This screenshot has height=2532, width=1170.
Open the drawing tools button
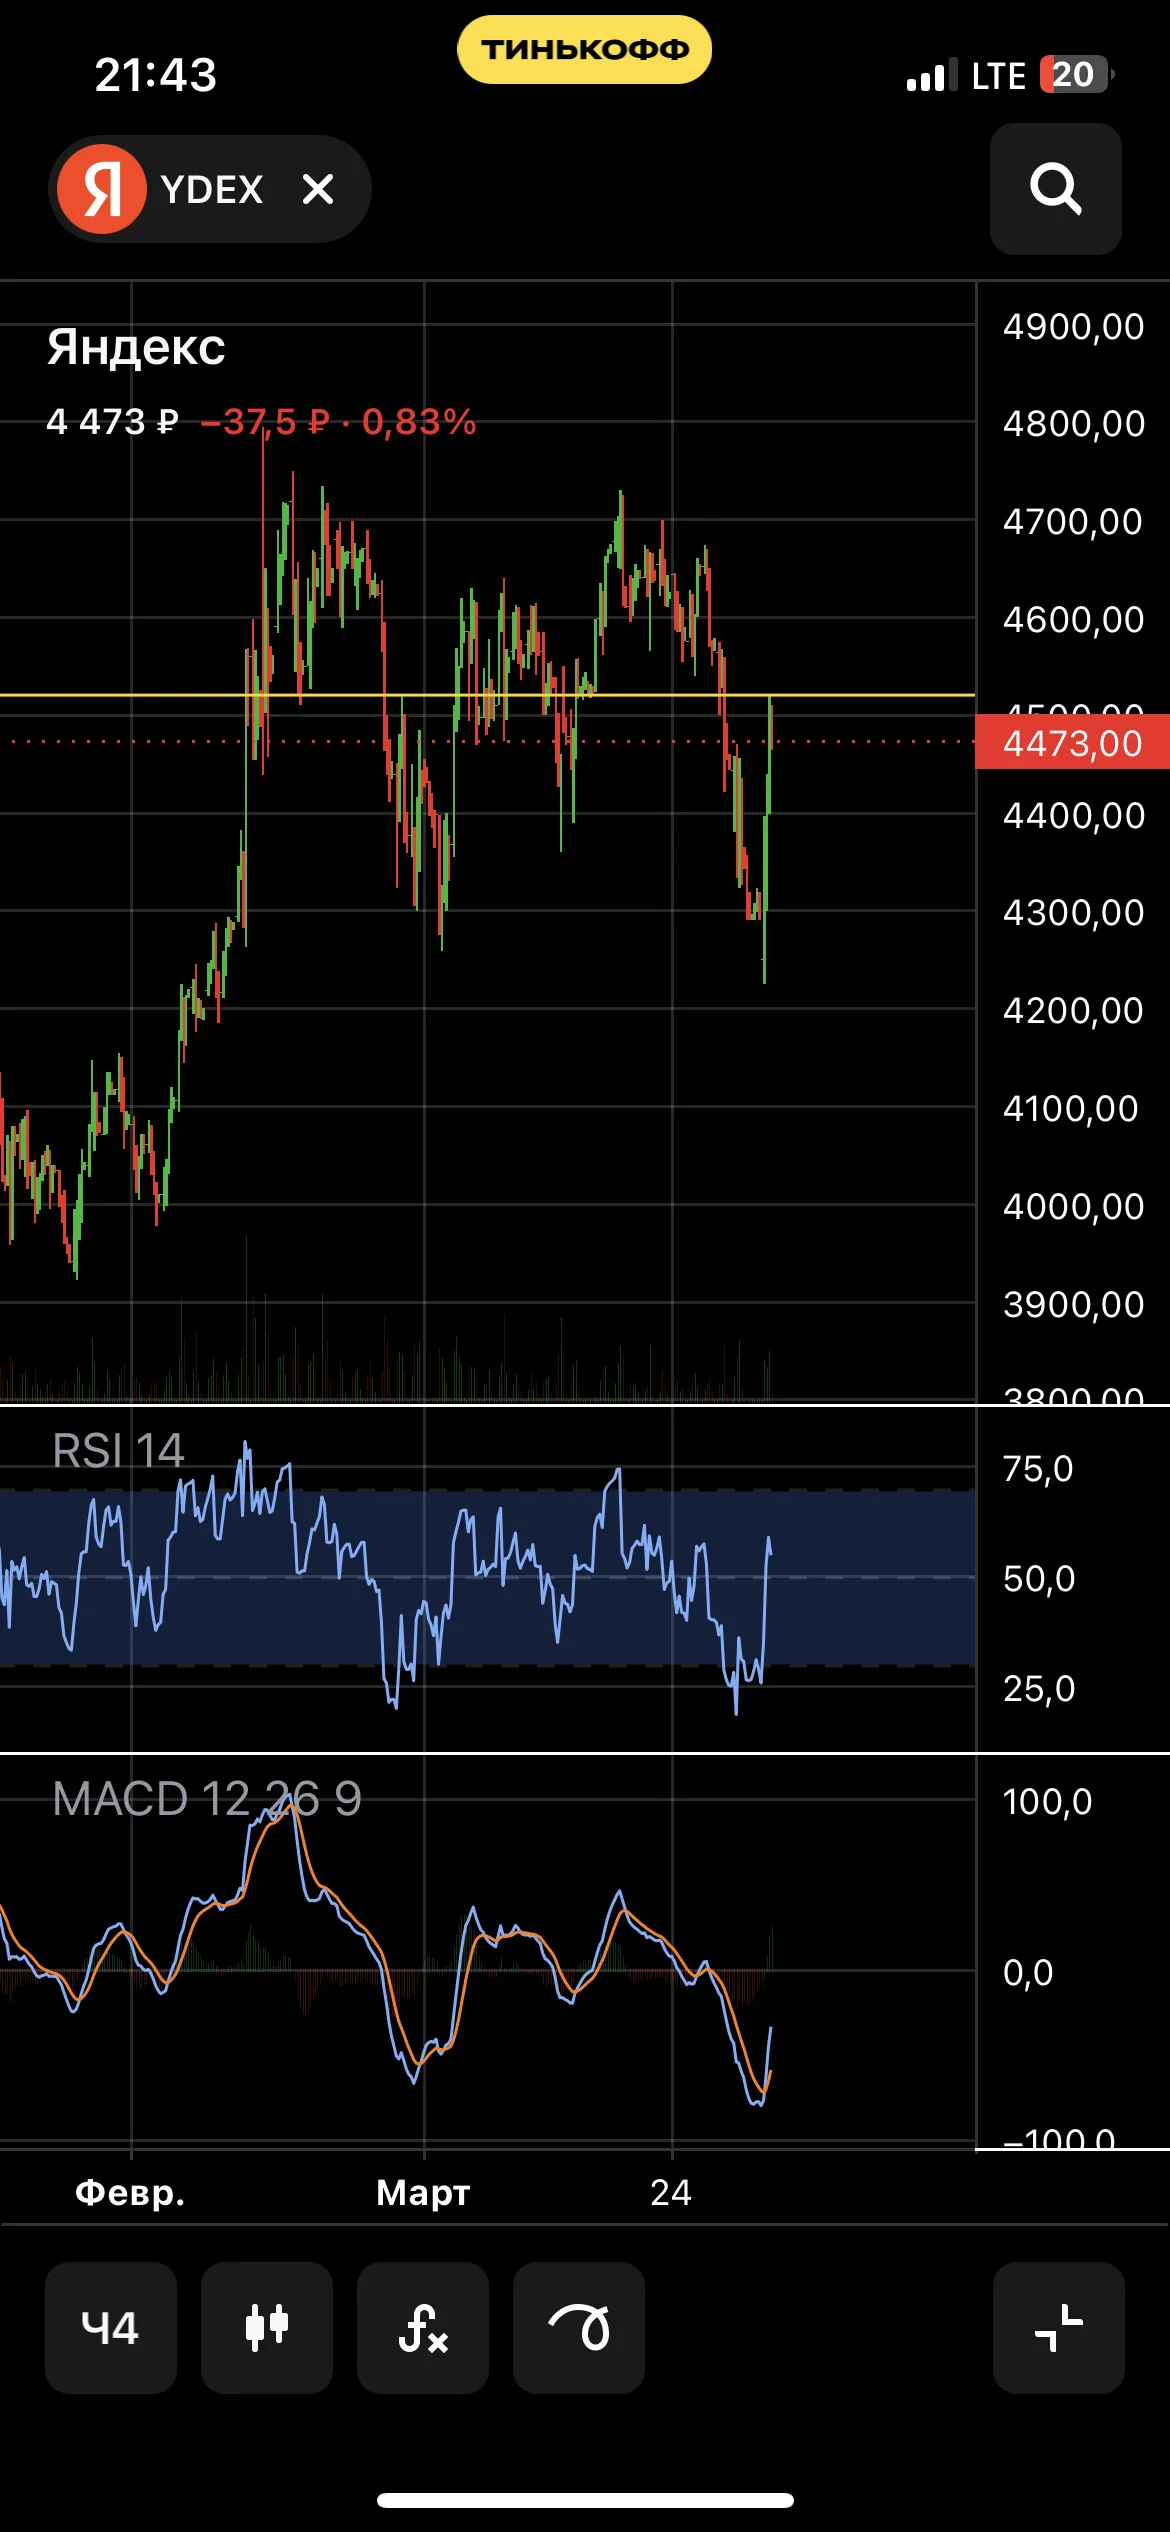click(579, 2327)
